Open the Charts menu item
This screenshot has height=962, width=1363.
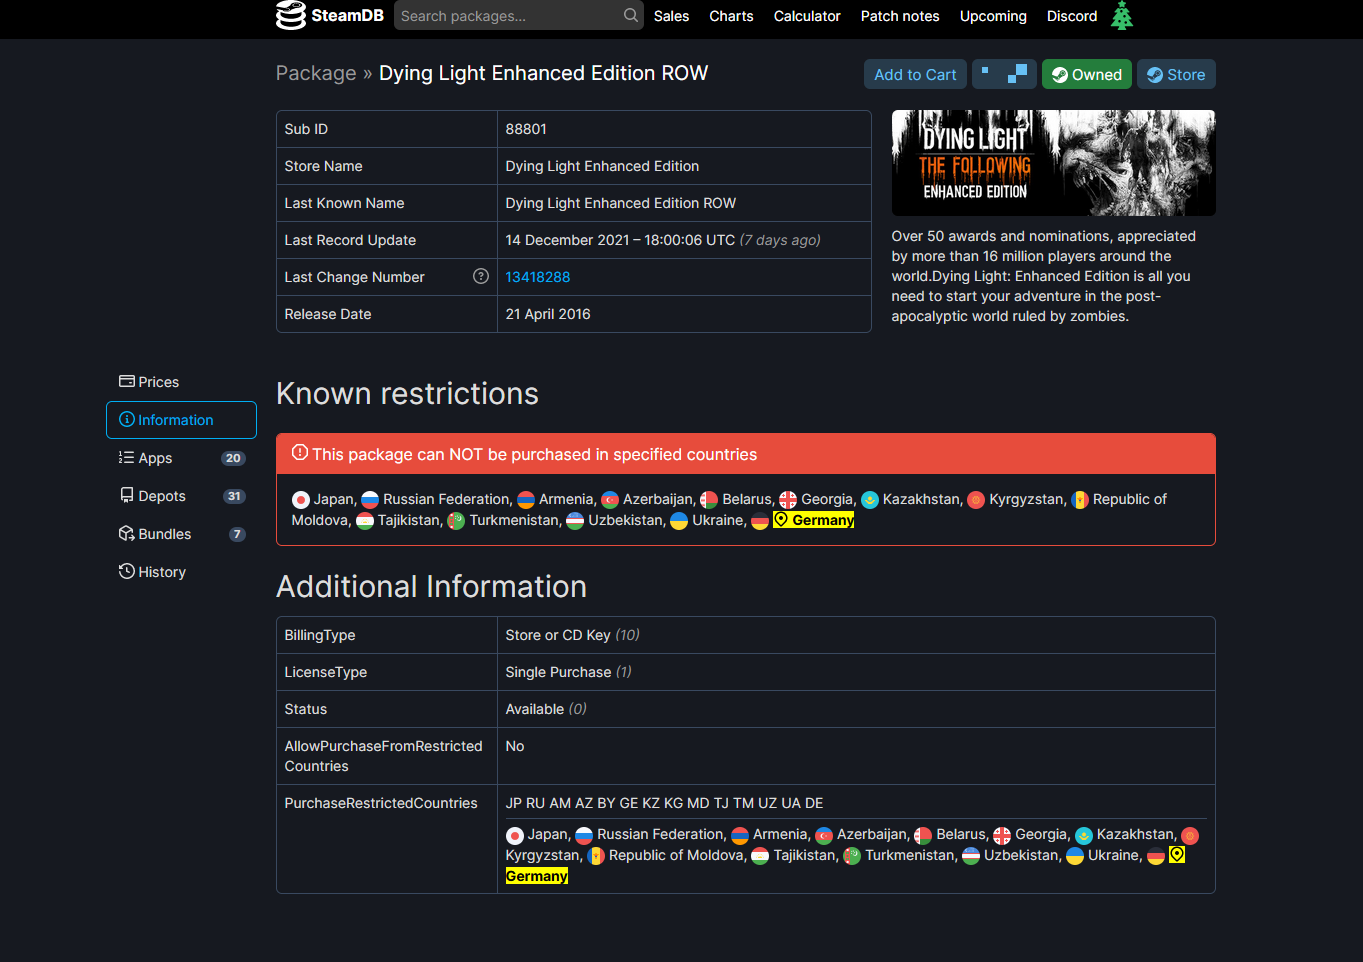coord(732,16)
